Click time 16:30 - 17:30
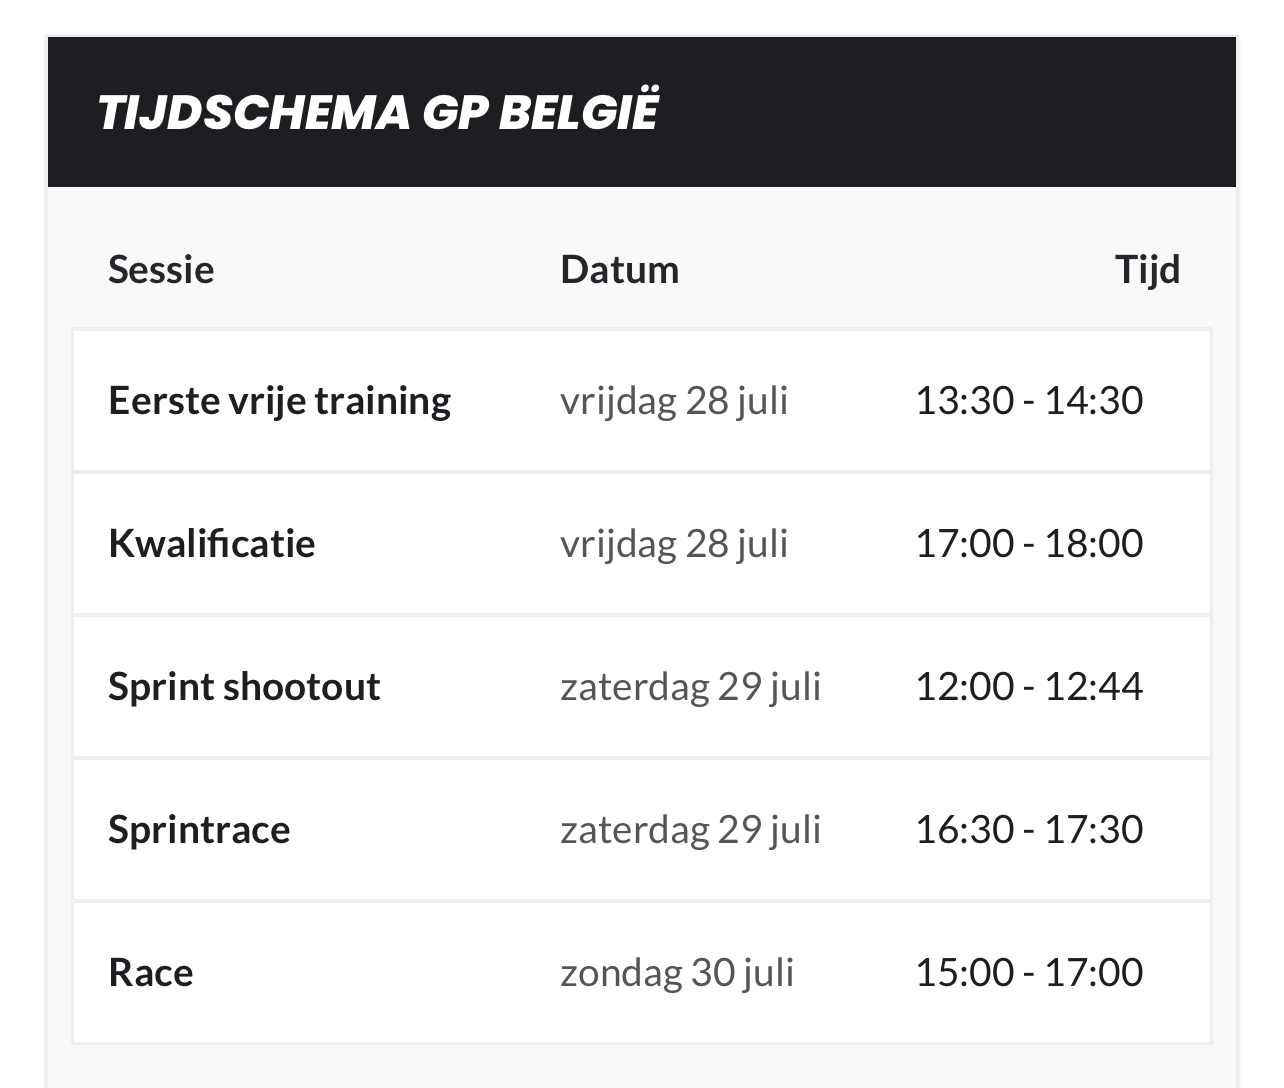The image size is (1284, 1088). tap(1029, 830)
